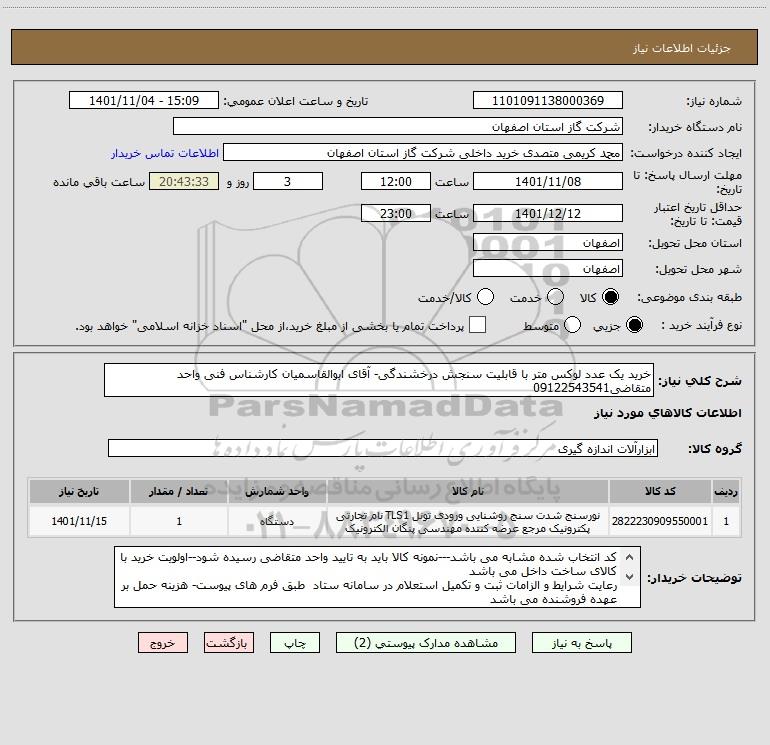
Task: Click the deadline time field 12:00
Action: [396, 181]
